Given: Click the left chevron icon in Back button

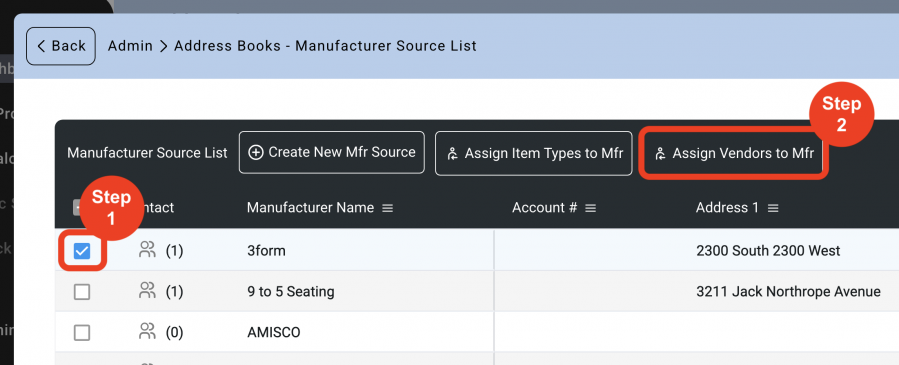Looking at the screenshot, I should tap(41, 46).
